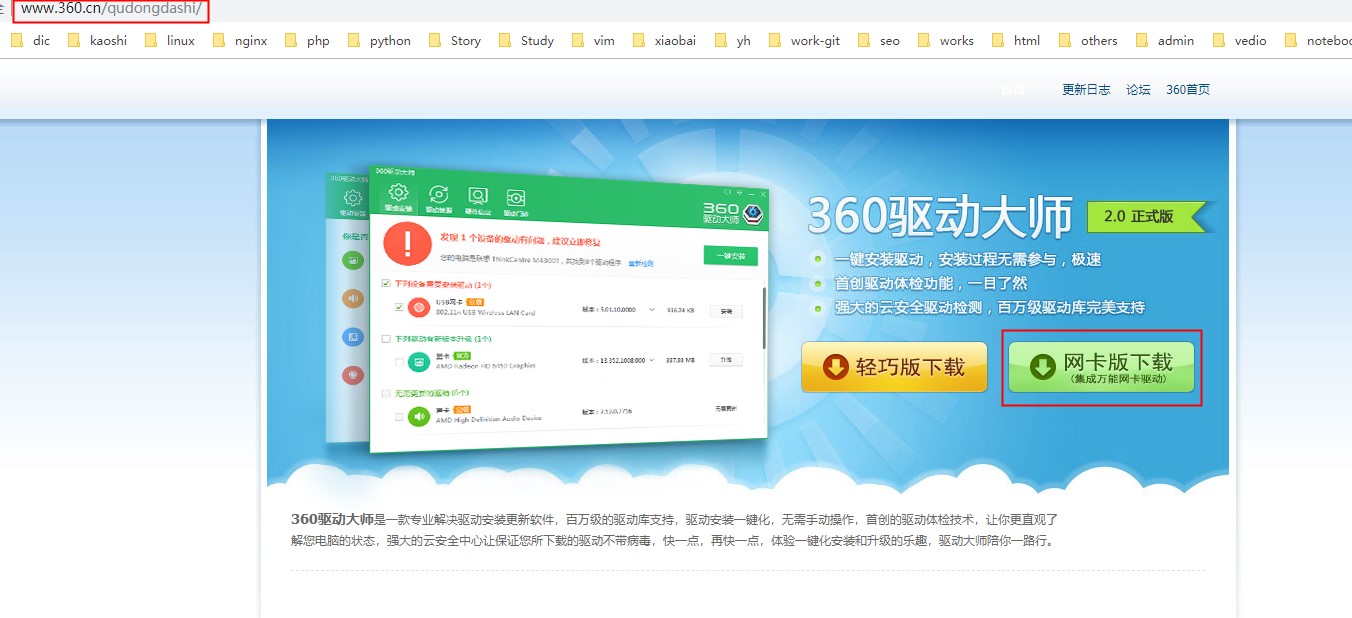Check the AMD Radeon graphics driver checkbox
The height and width of the screenshot is (618, 1352).
click(x=399, y=361)
